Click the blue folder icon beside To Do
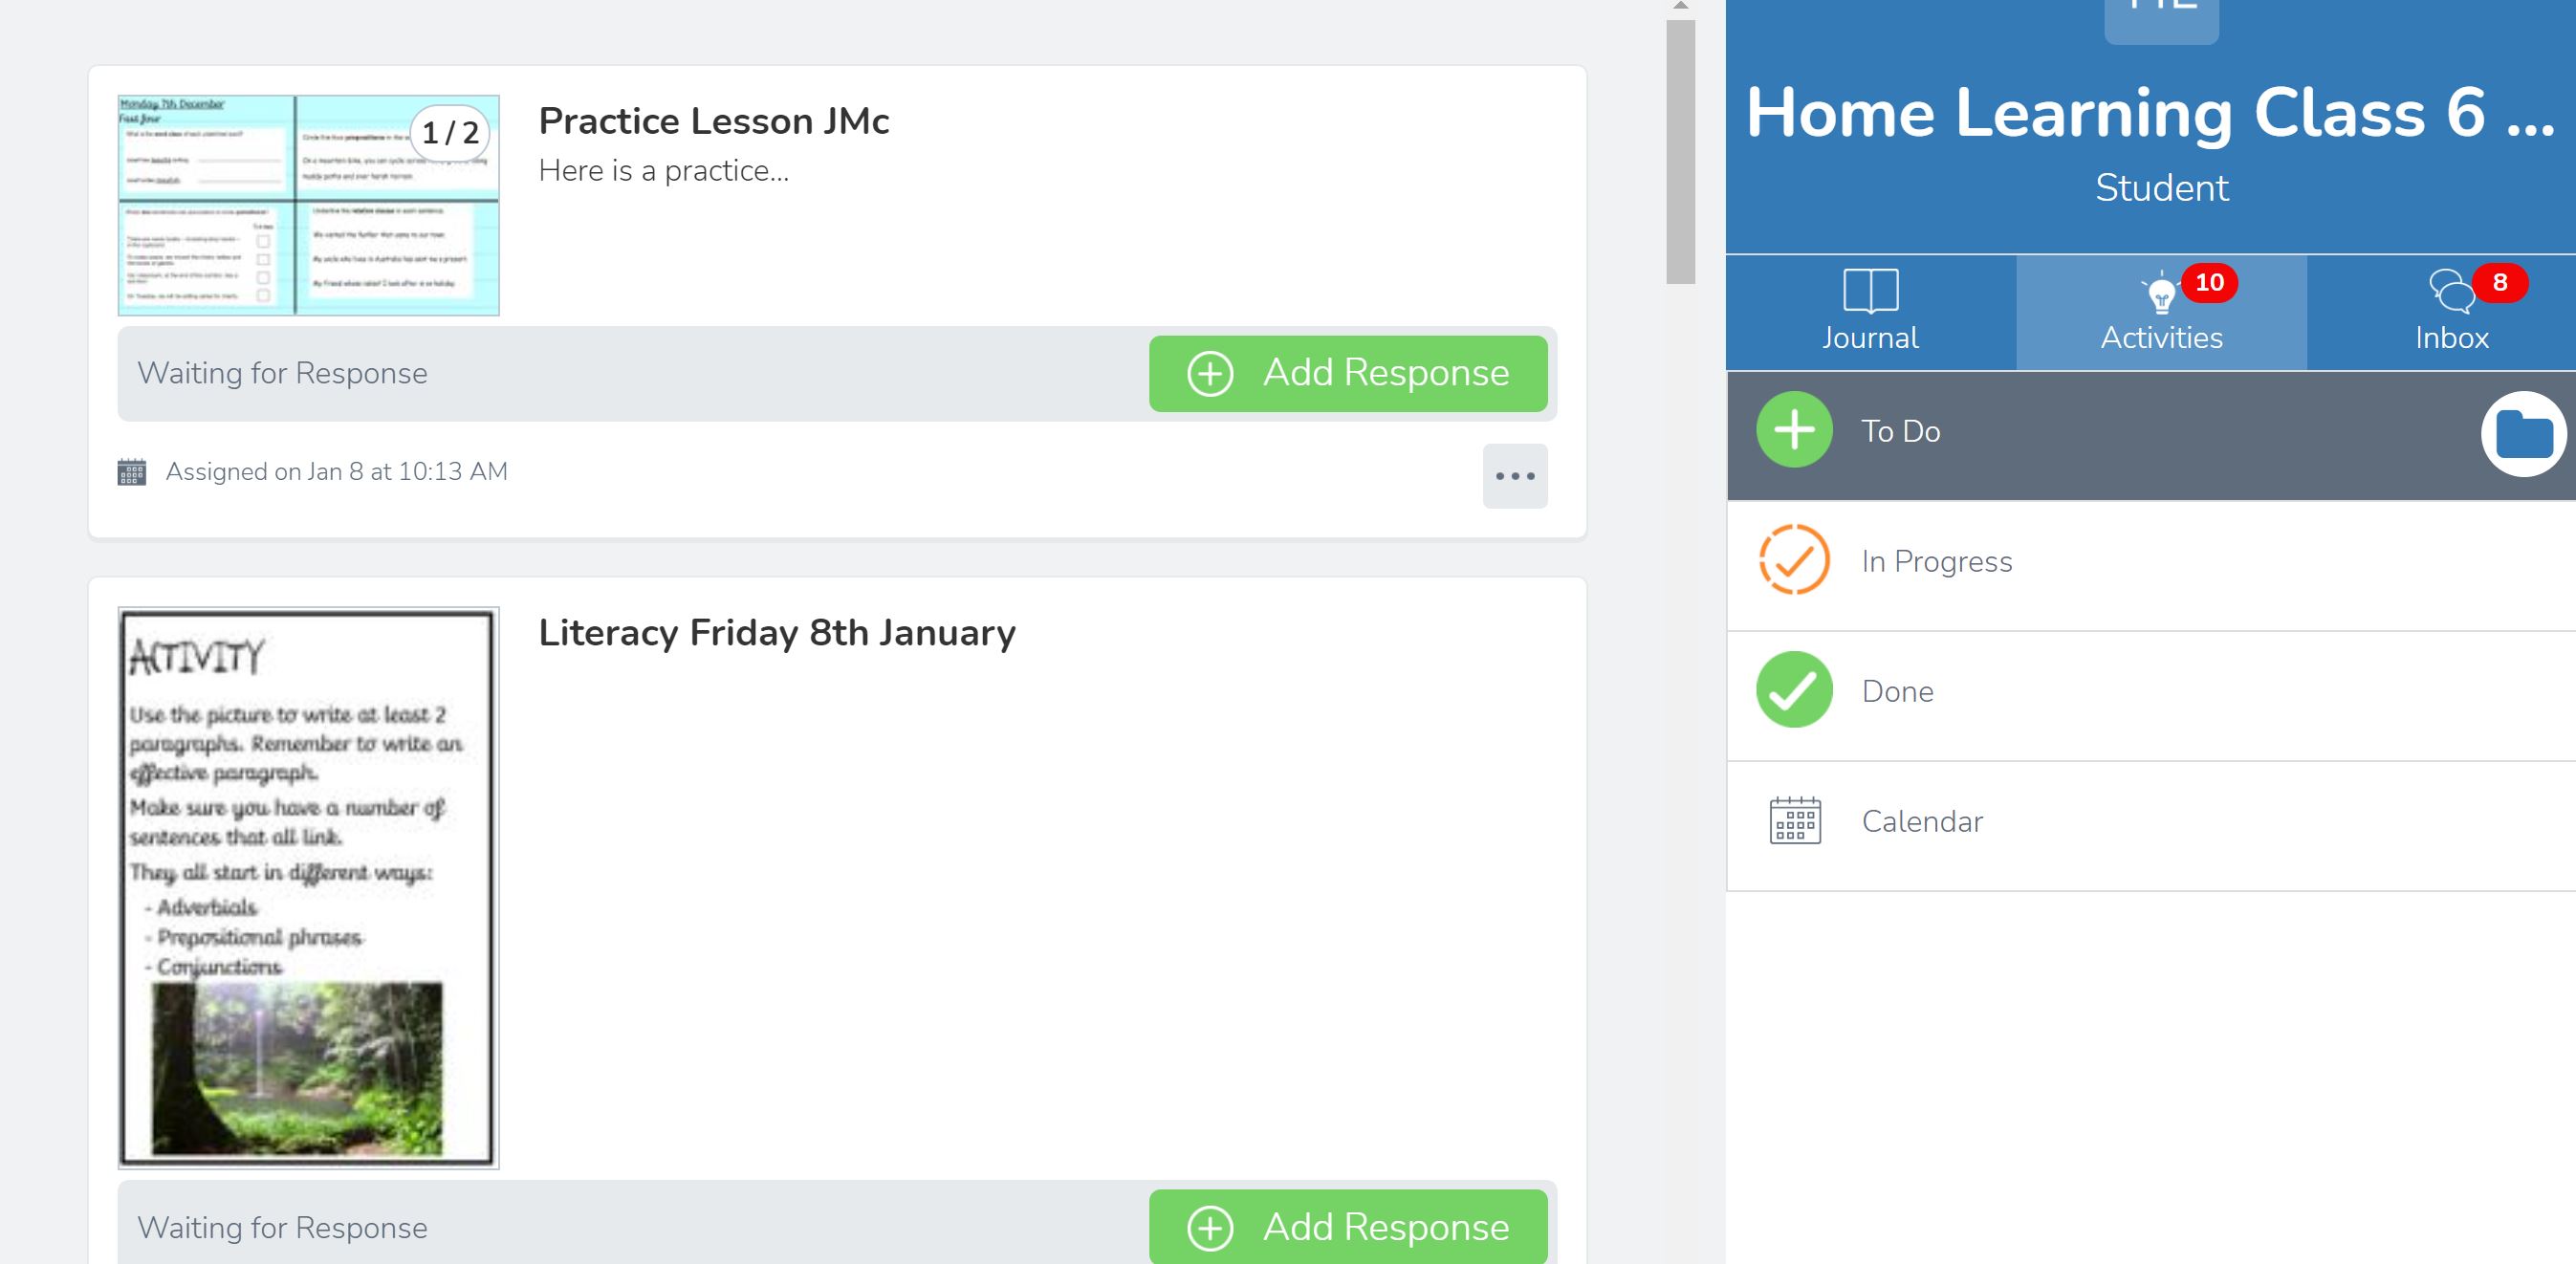 click(x=2523, y=434)
